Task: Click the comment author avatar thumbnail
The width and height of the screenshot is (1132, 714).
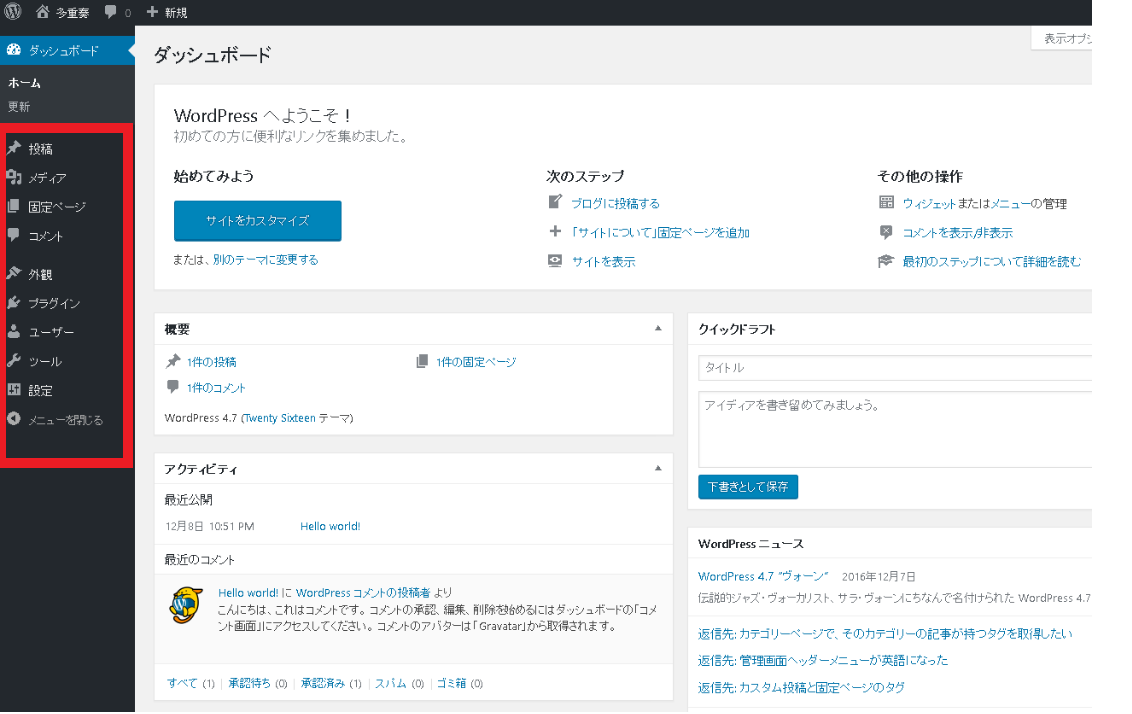Action: point(186,605)
